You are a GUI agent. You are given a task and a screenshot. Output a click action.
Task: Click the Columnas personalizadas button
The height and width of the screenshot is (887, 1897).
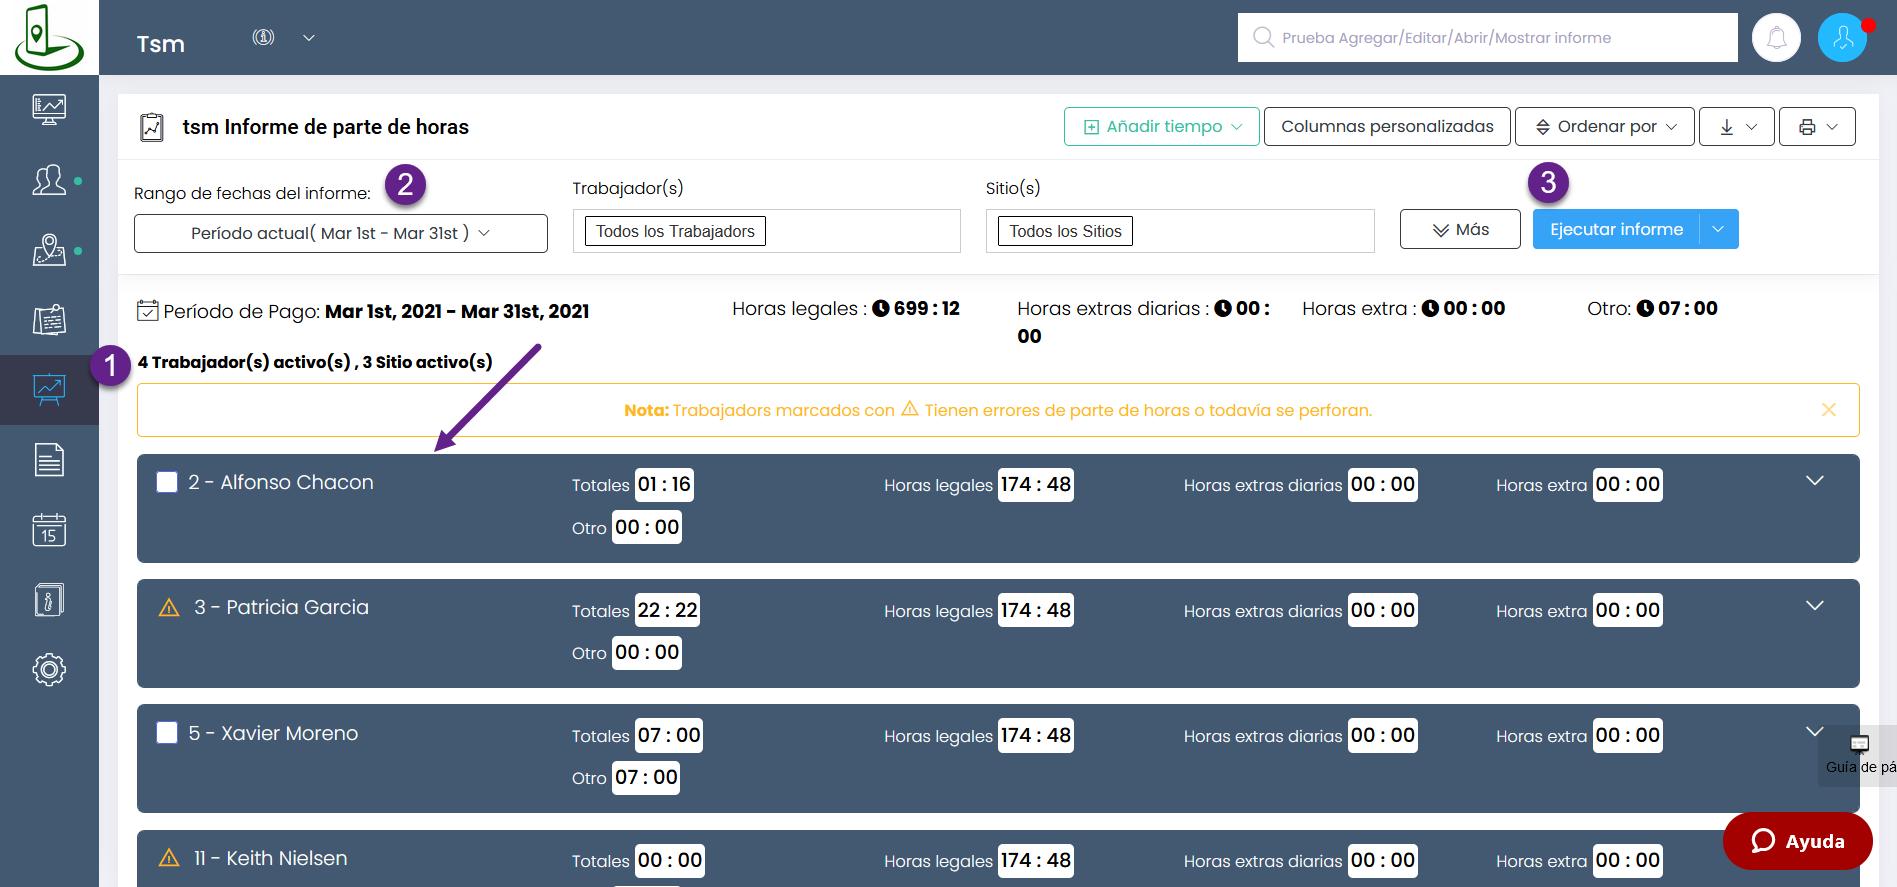[1386, 127]
